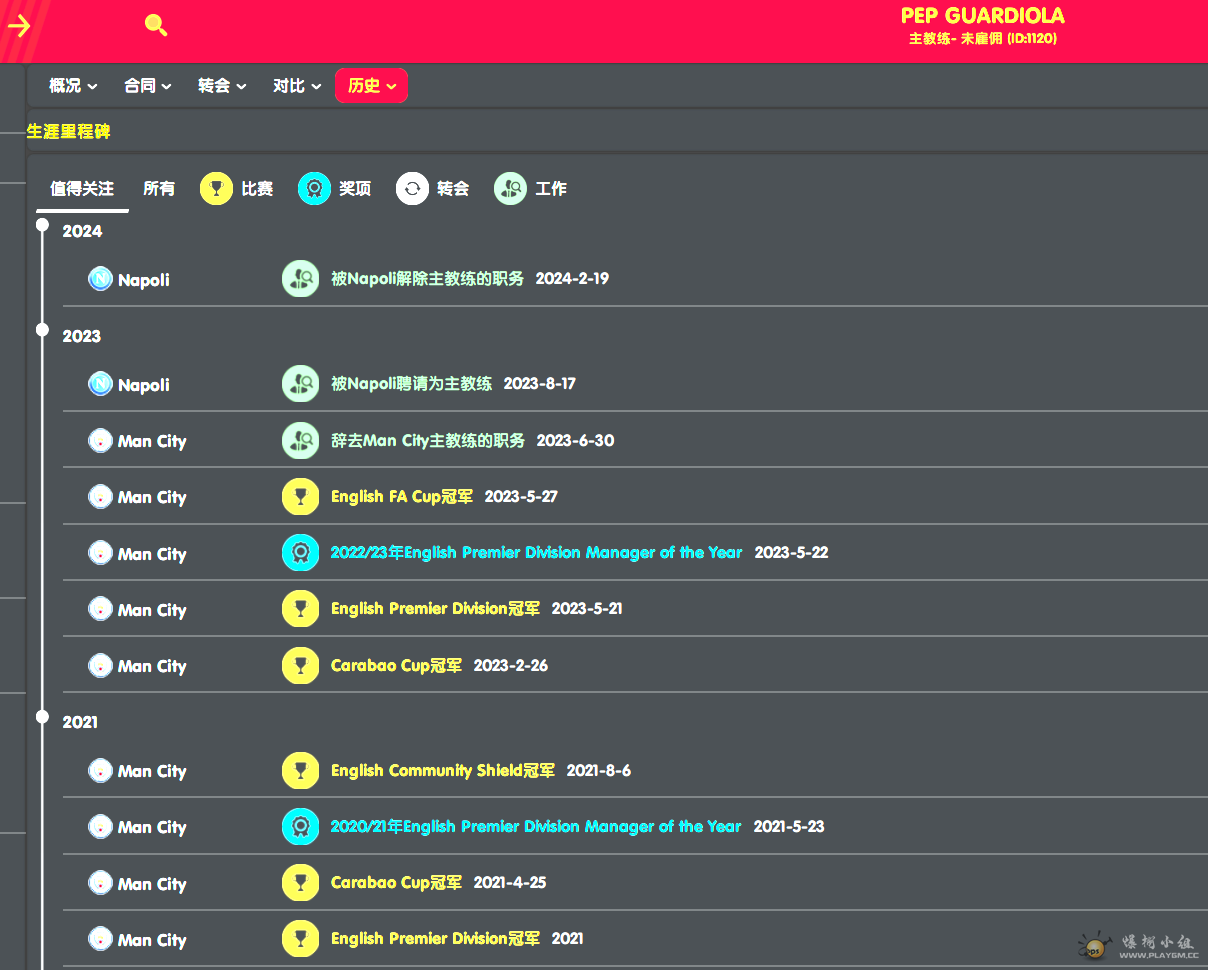The width and height of the screenshot is (1208, 970).
Task: Click 2020/21年English Premier Division Manager of the Year
Action: (x=536, y=827)
